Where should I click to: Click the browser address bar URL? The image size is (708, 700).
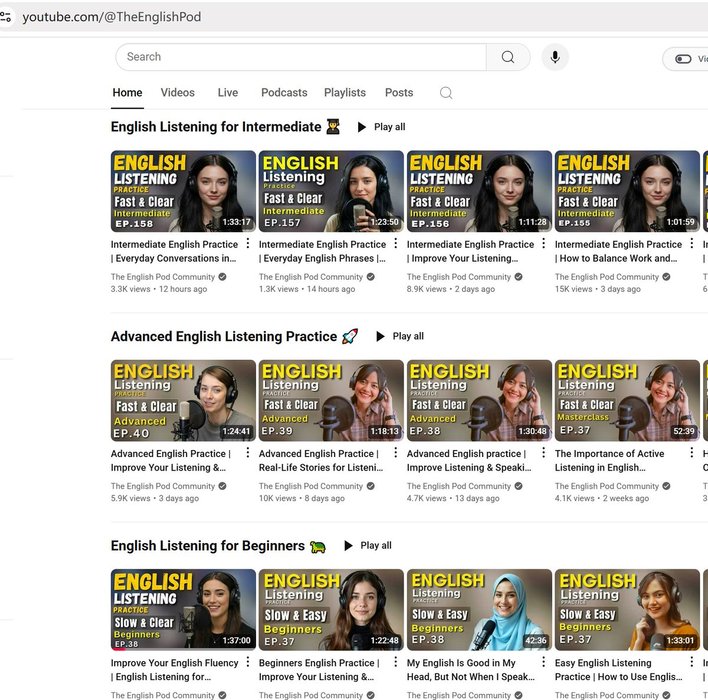(x=112, y=17)
